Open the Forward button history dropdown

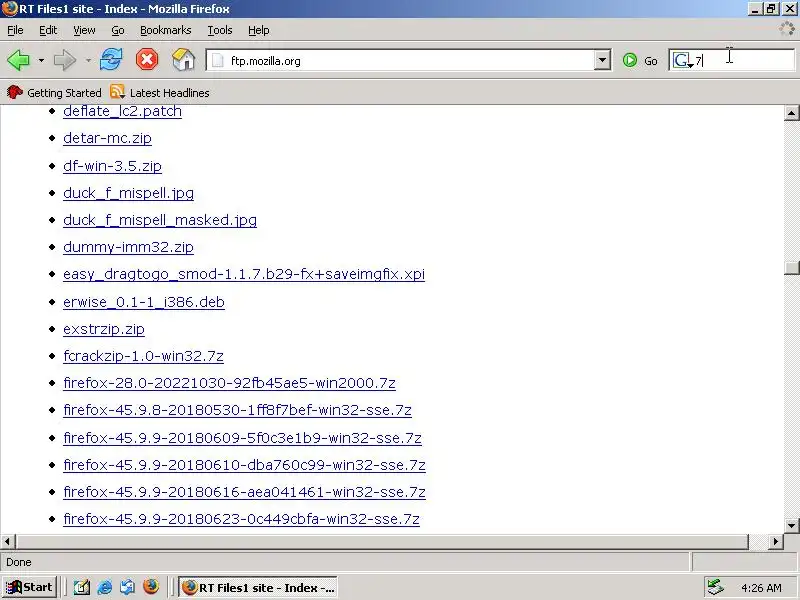tap(88, 60)
